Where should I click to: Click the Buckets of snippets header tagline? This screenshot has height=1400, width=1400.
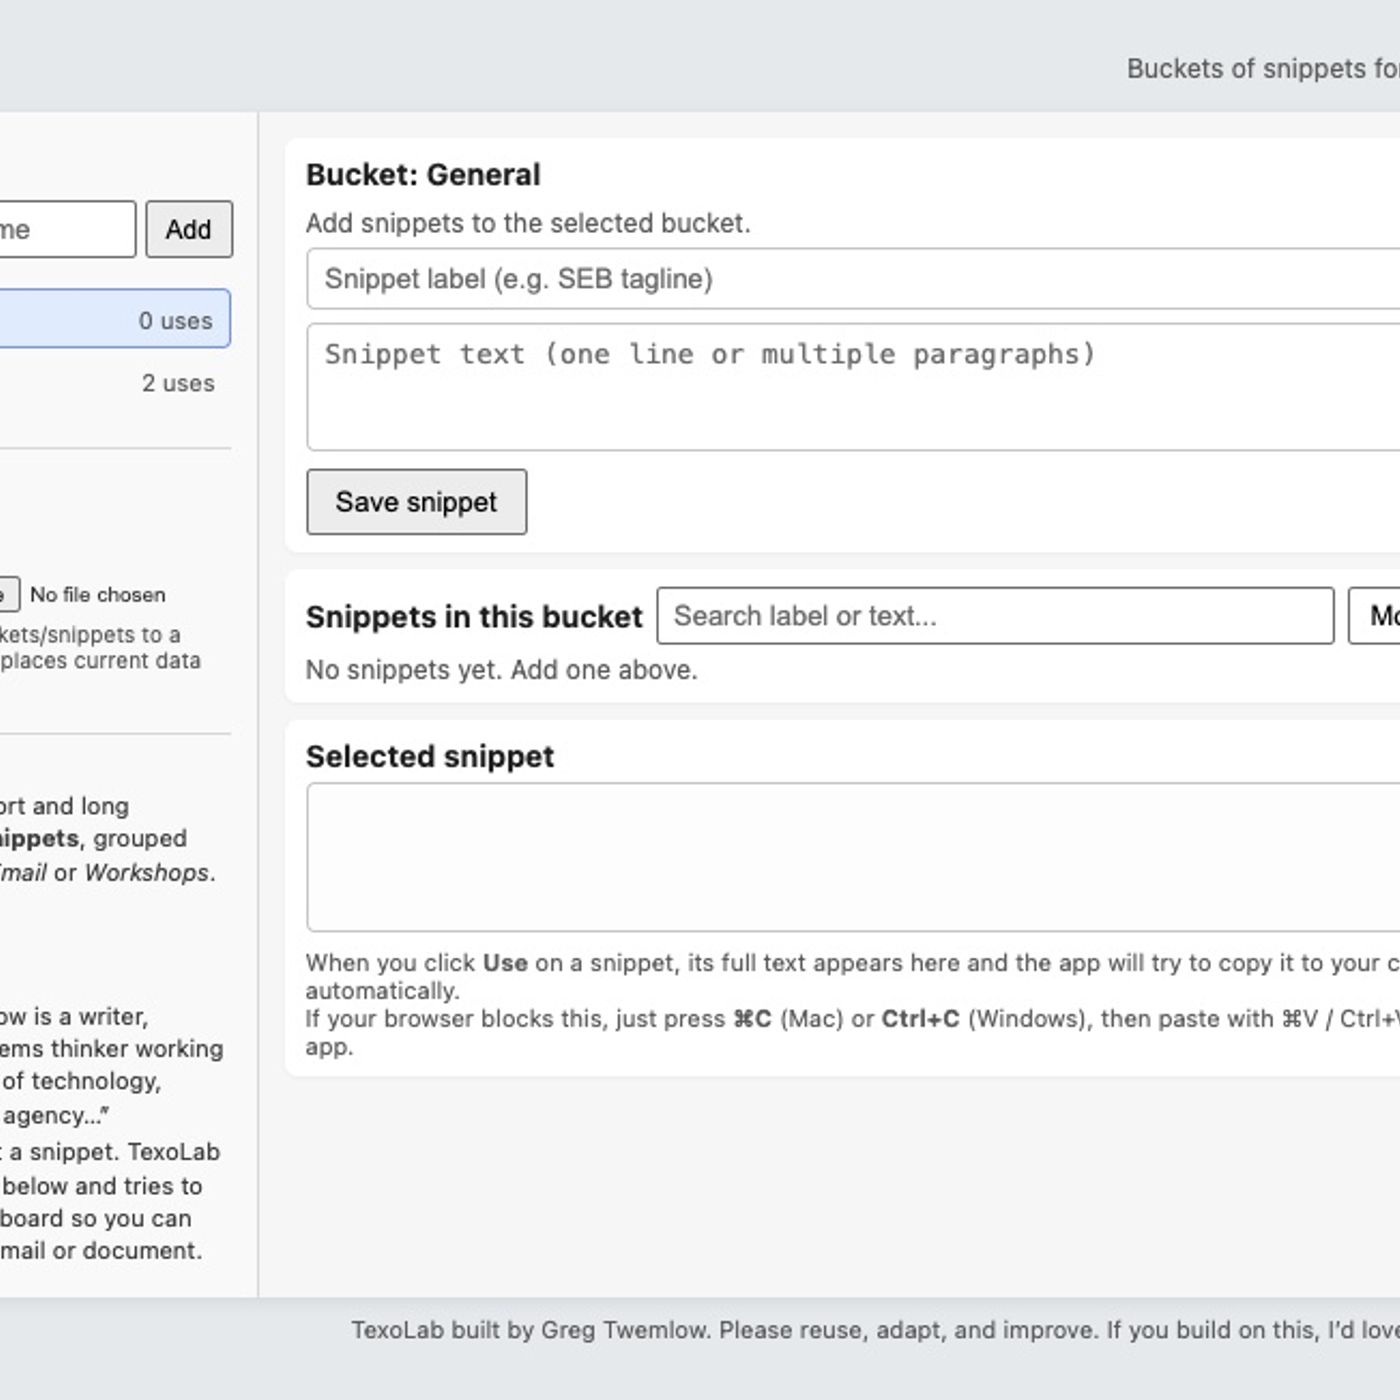(1262, 69)
